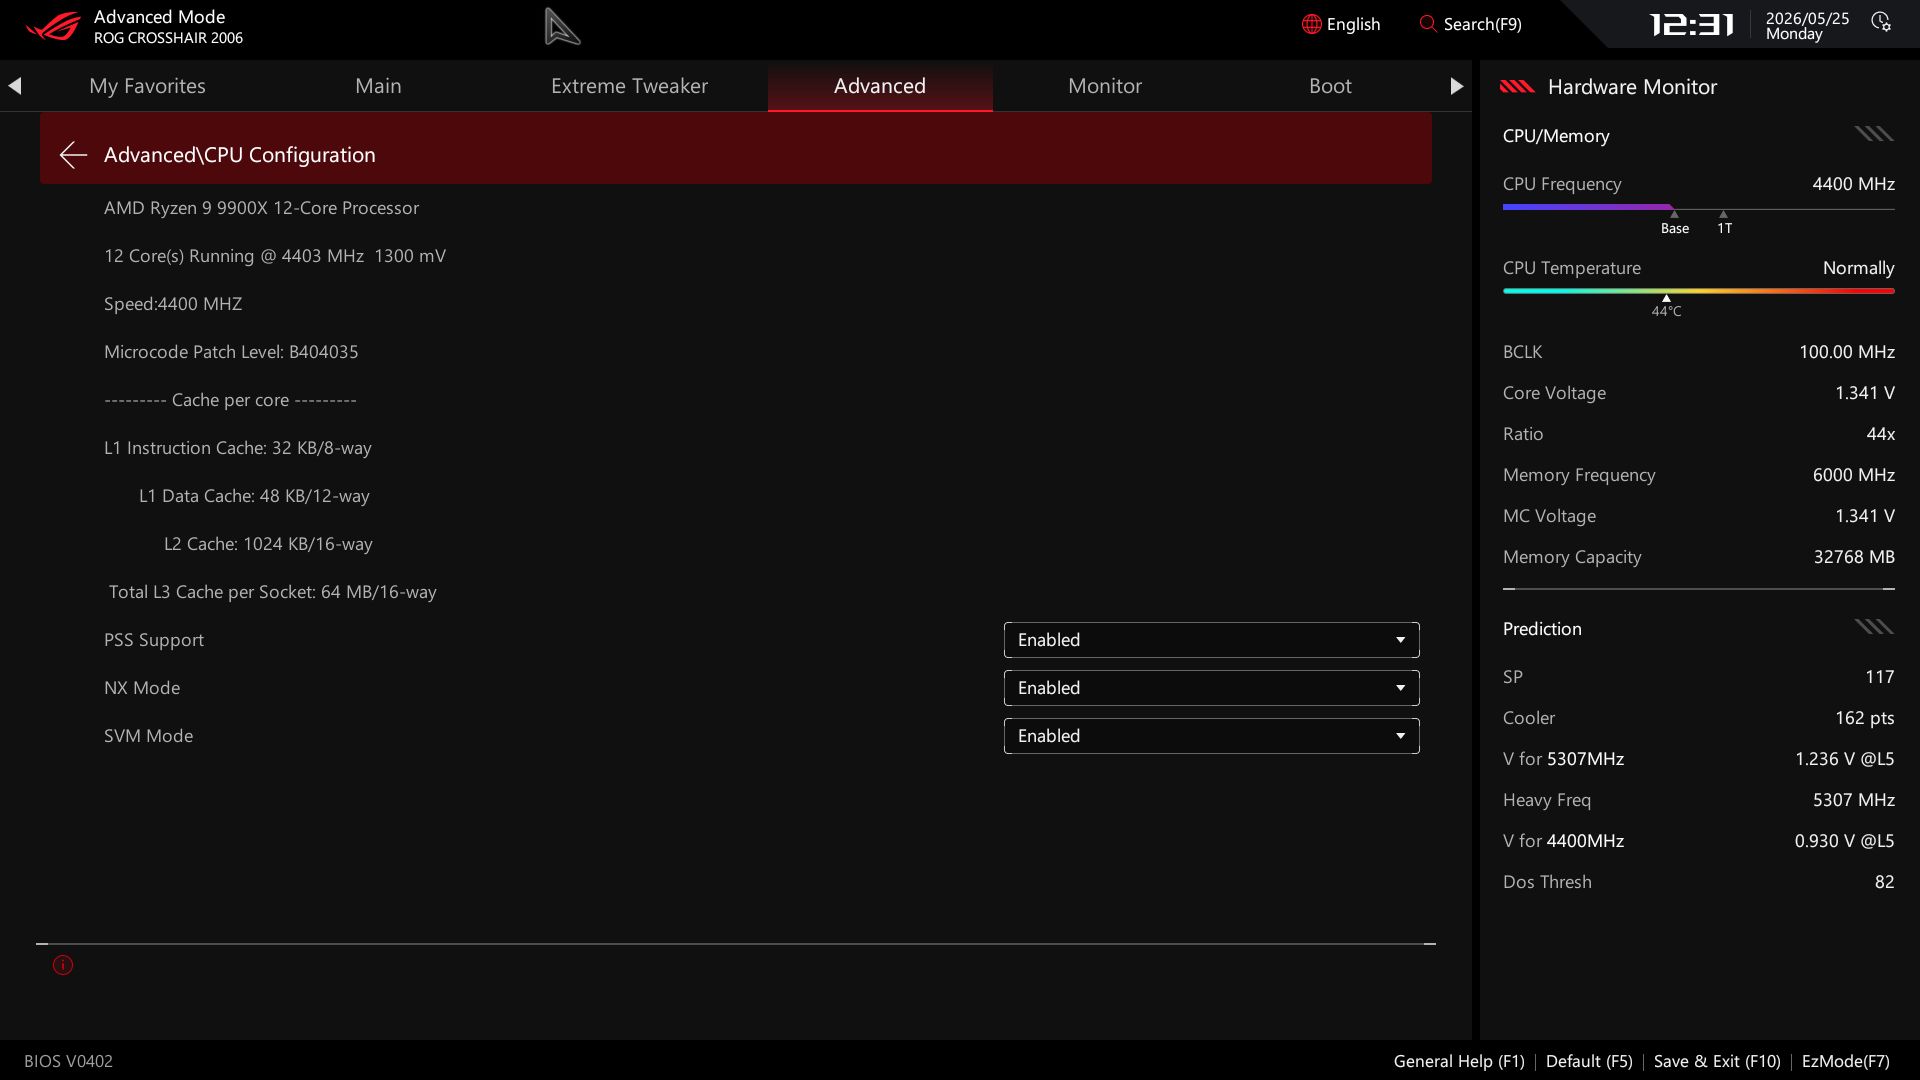Click the back arrow in CPU Configuration header
This screenshot has height=1080, width=1920.
73,155
